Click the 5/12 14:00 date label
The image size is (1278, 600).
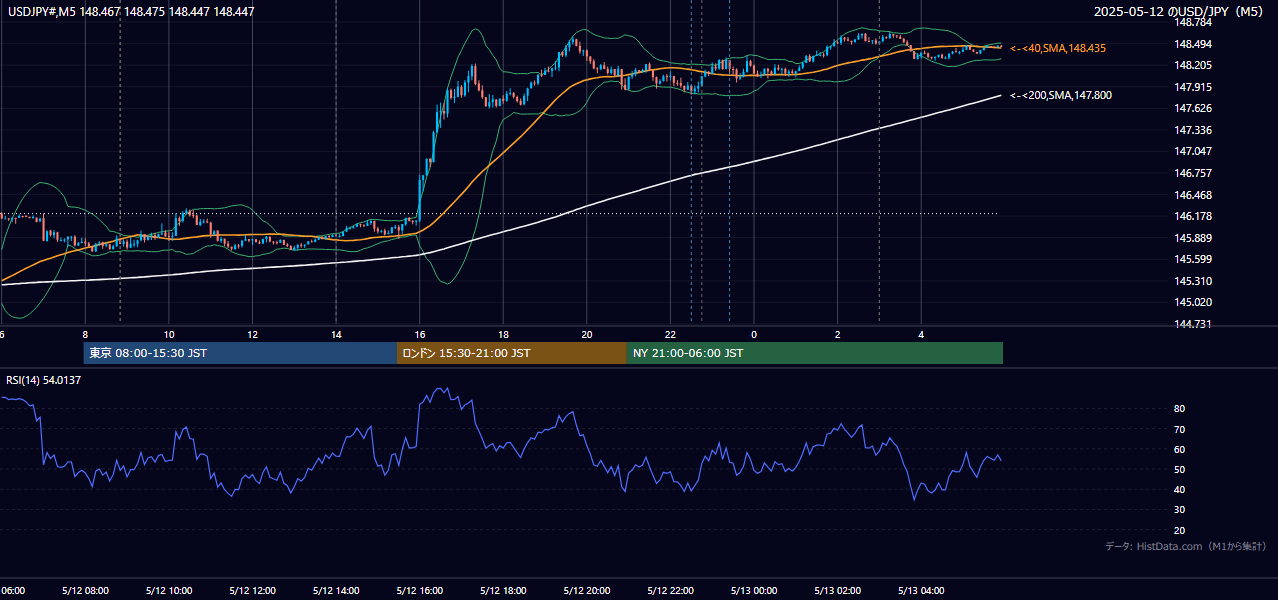pyautogui.click(x=336, y=591)
